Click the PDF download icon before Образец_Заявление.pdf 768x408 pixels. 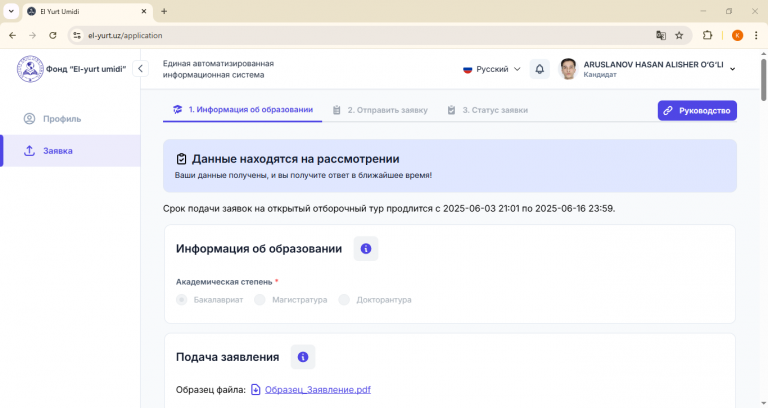[256, 390]
